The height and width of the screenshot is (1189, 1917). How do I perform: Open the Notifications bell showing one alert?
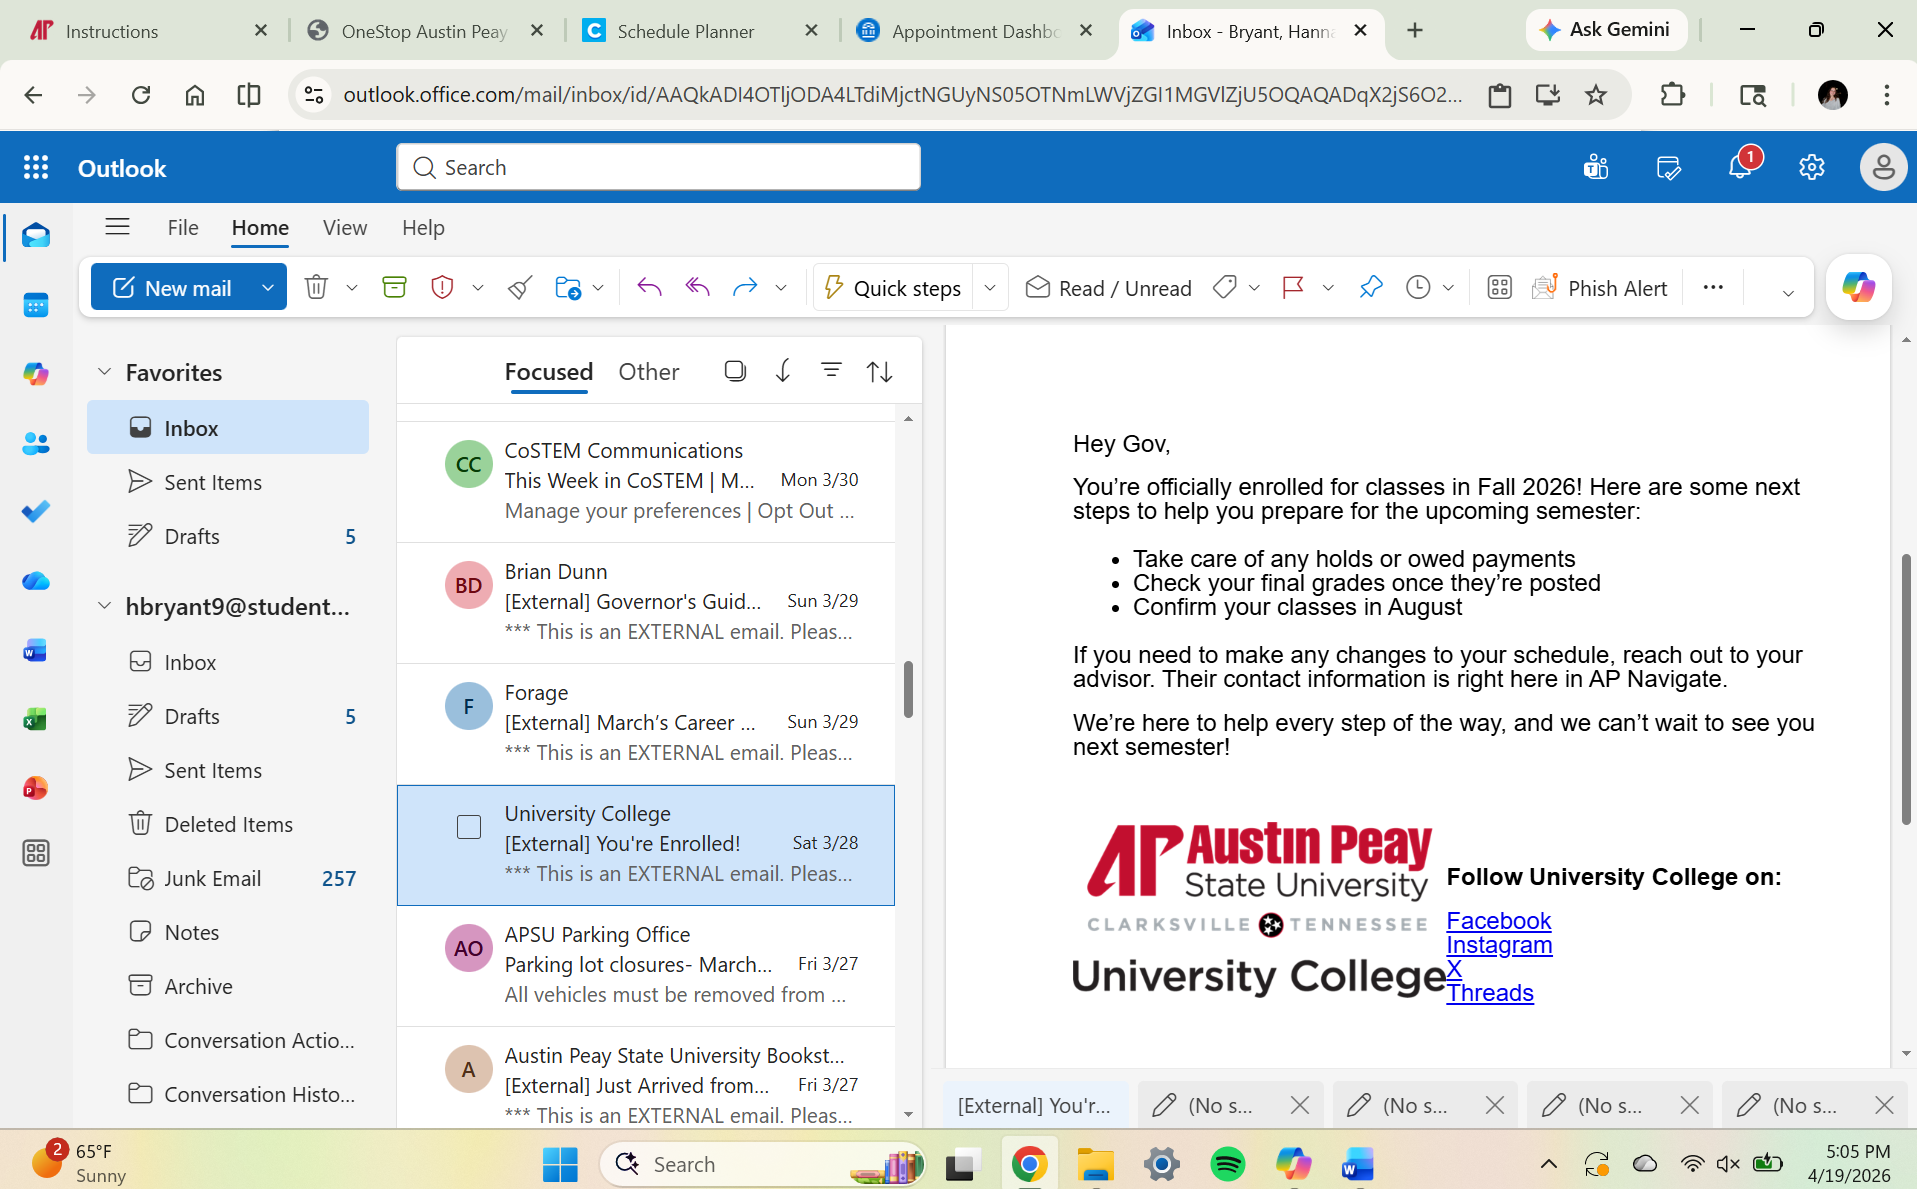(x=1741, y=166)
